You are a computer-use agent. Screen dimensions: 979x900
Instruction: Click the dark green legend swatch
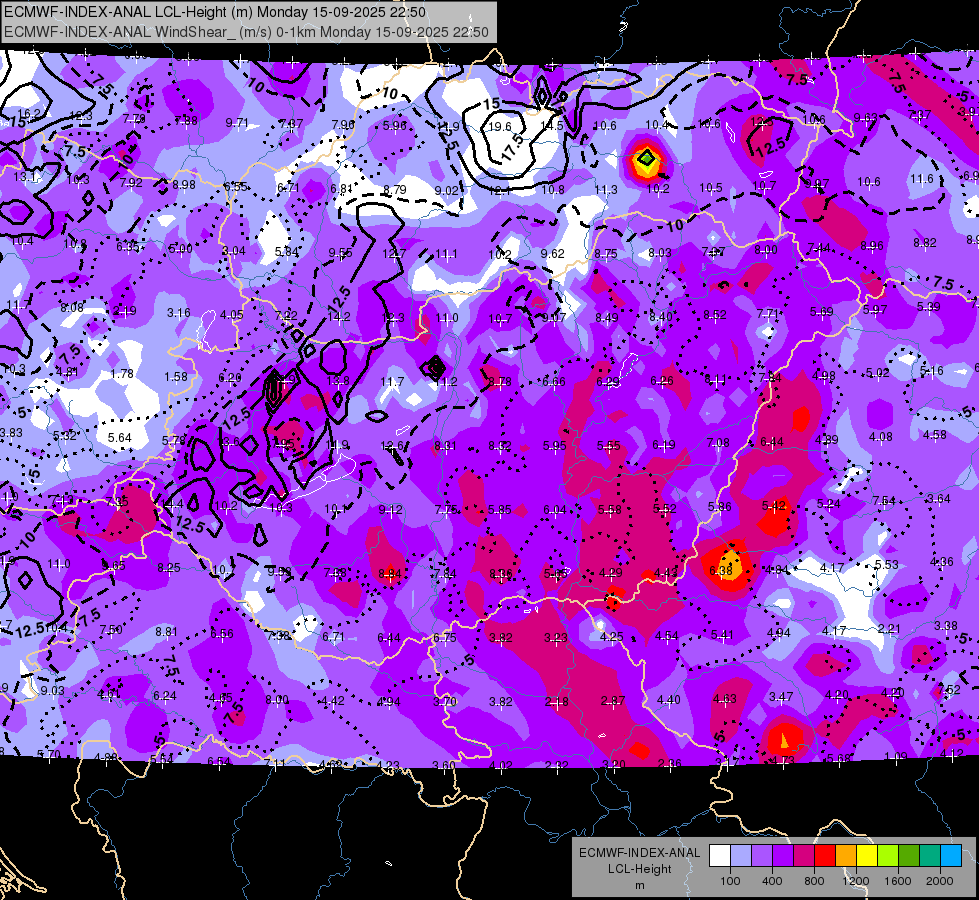[x=908, y=856]
